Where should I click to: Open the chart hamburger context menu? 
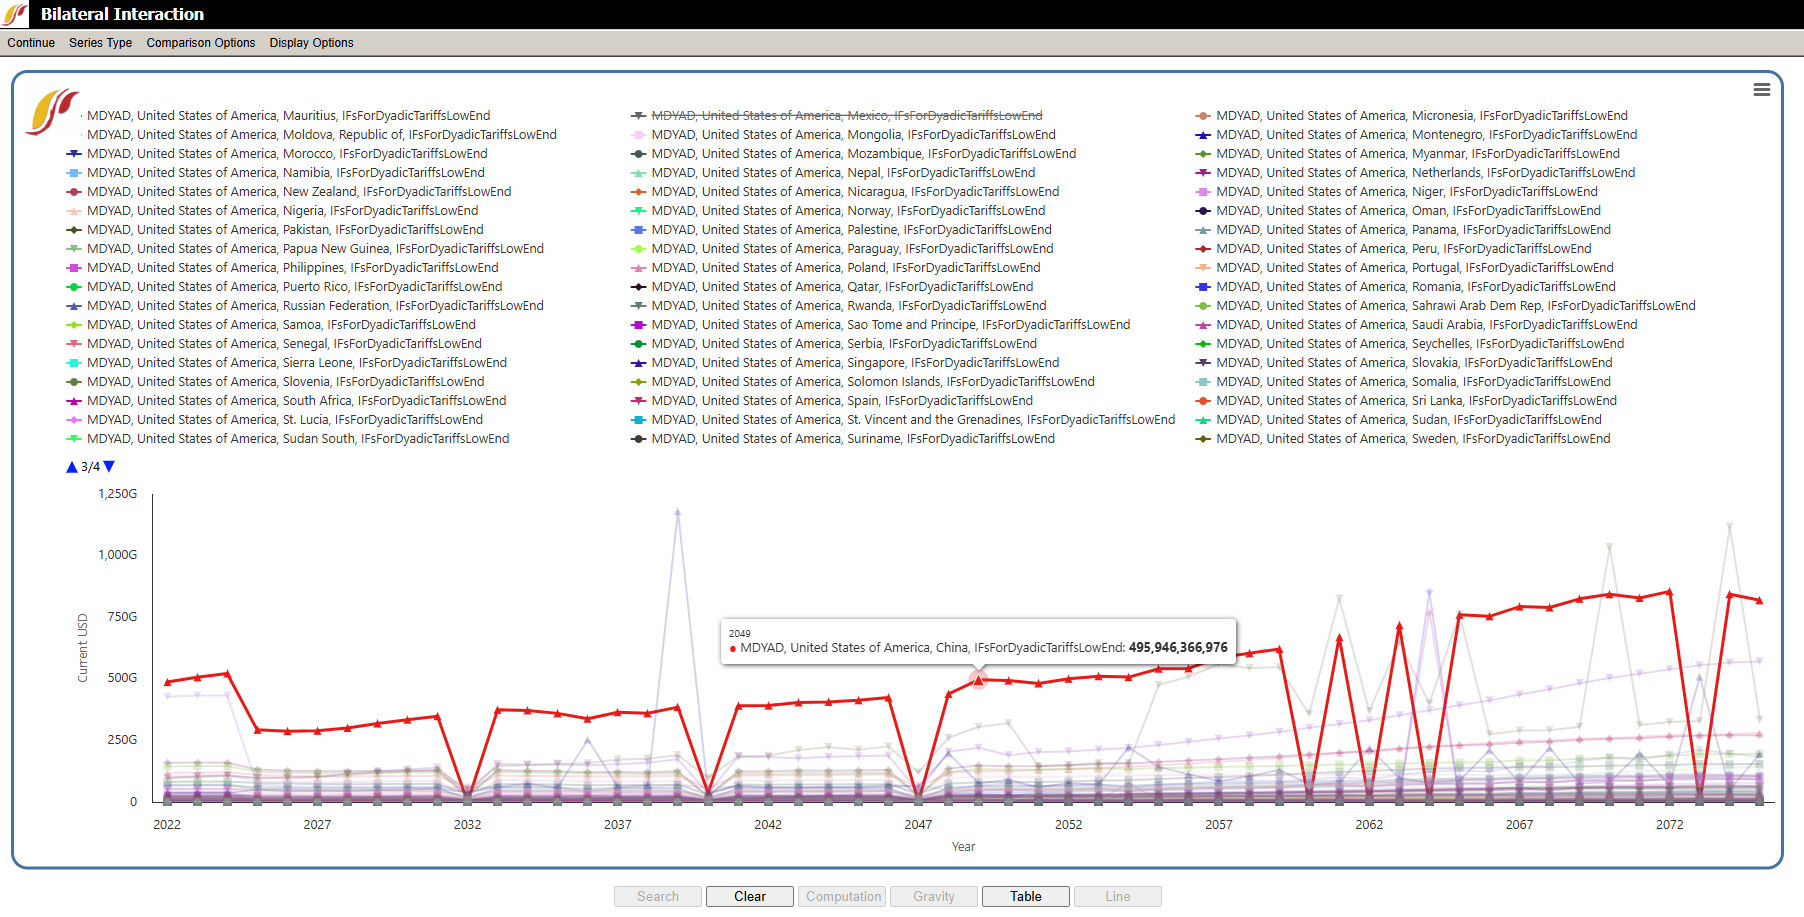click(1761, 90)
